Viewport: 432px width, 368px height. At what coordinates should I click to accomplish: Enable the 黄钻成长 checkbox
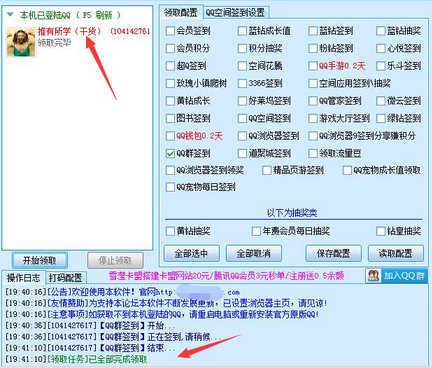(x=170, y=101)
